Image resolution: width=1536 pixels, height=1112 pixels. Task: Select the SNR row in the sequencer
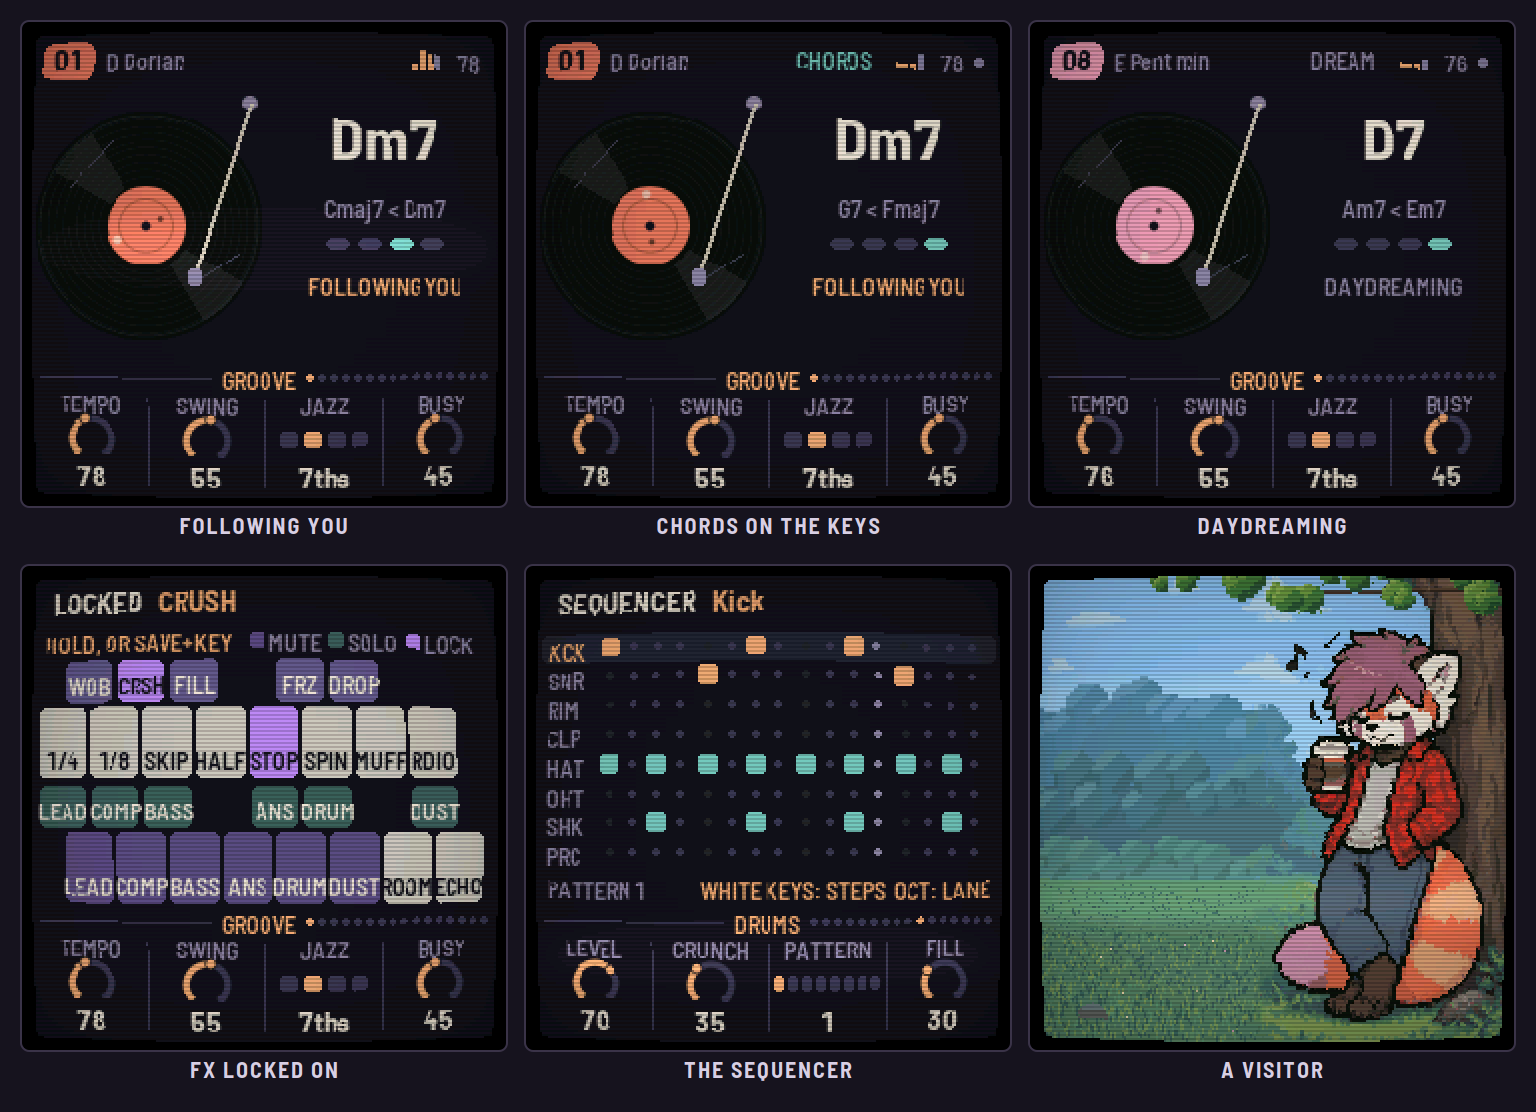click(x=768, y=679)
